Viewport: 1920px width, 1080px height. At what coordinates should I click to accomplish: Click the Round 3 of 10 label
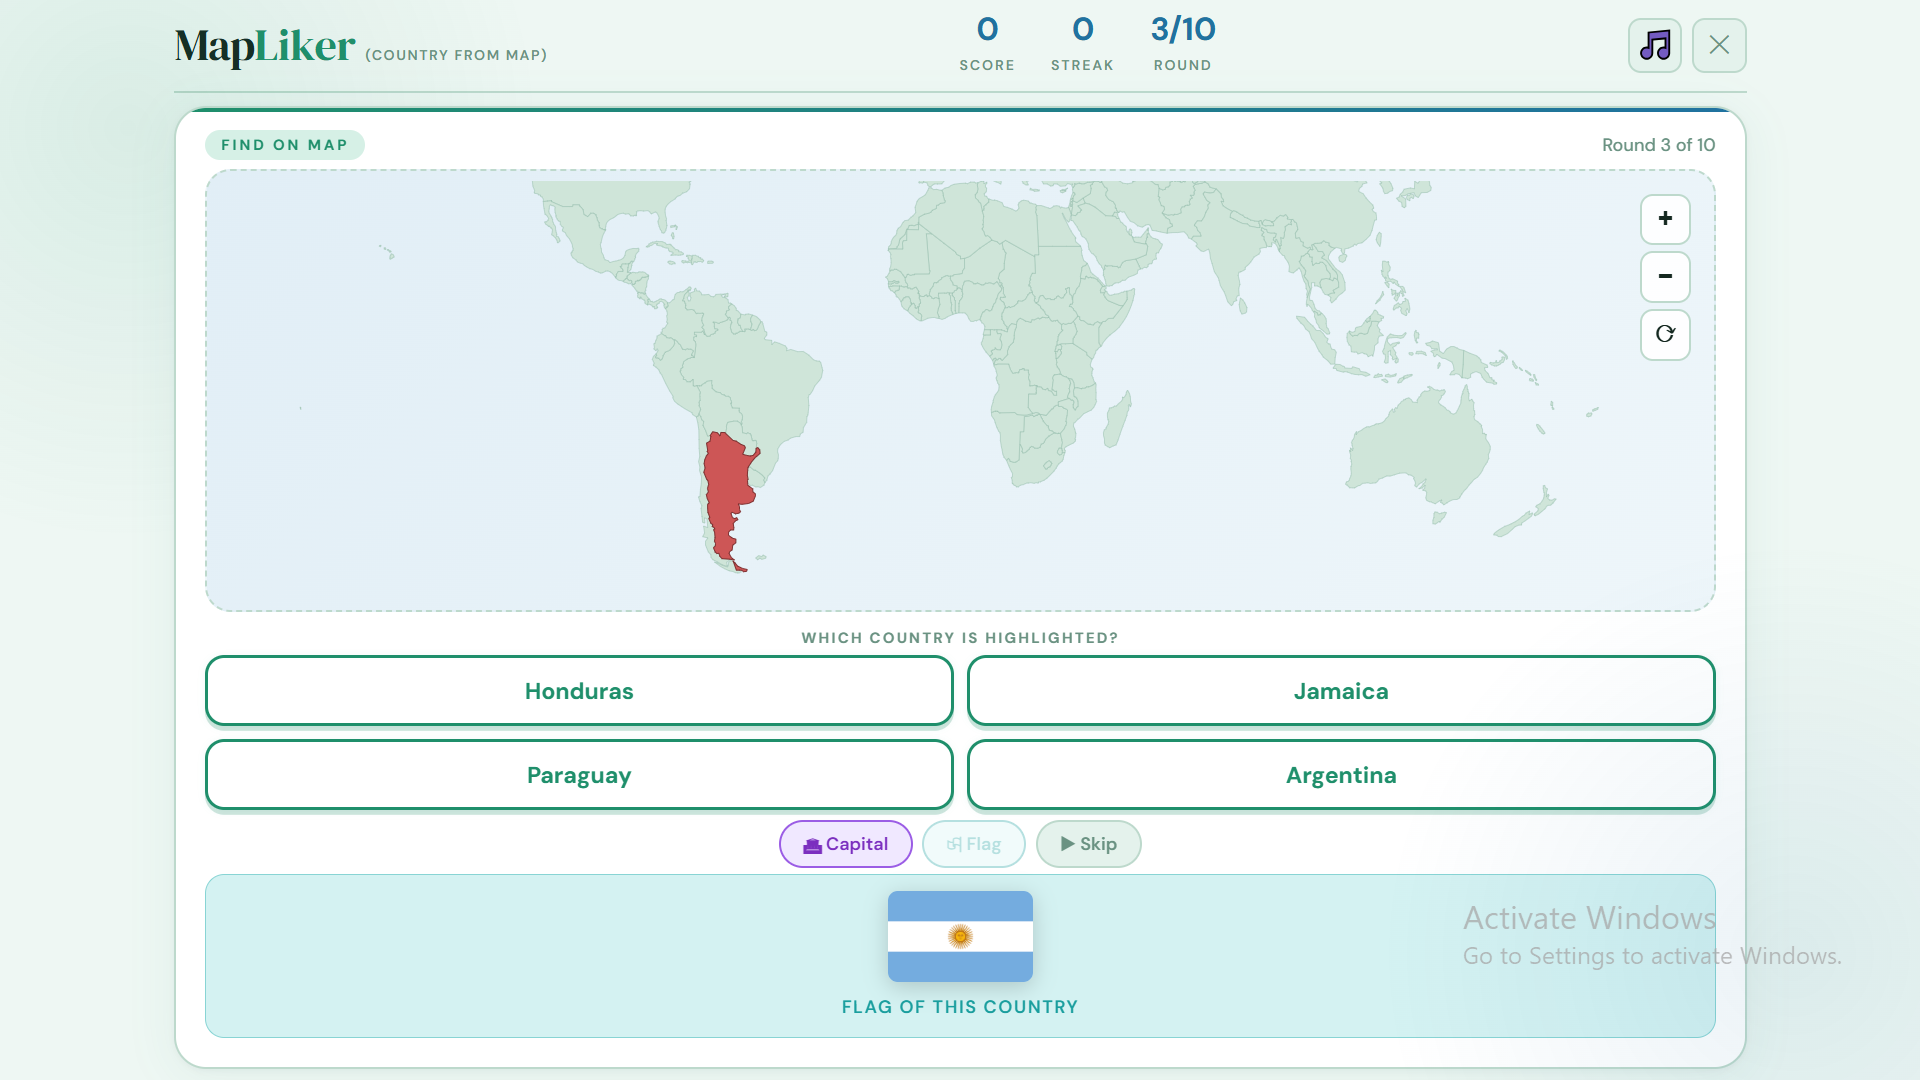pyautogui.click(x=1658, y=145)
